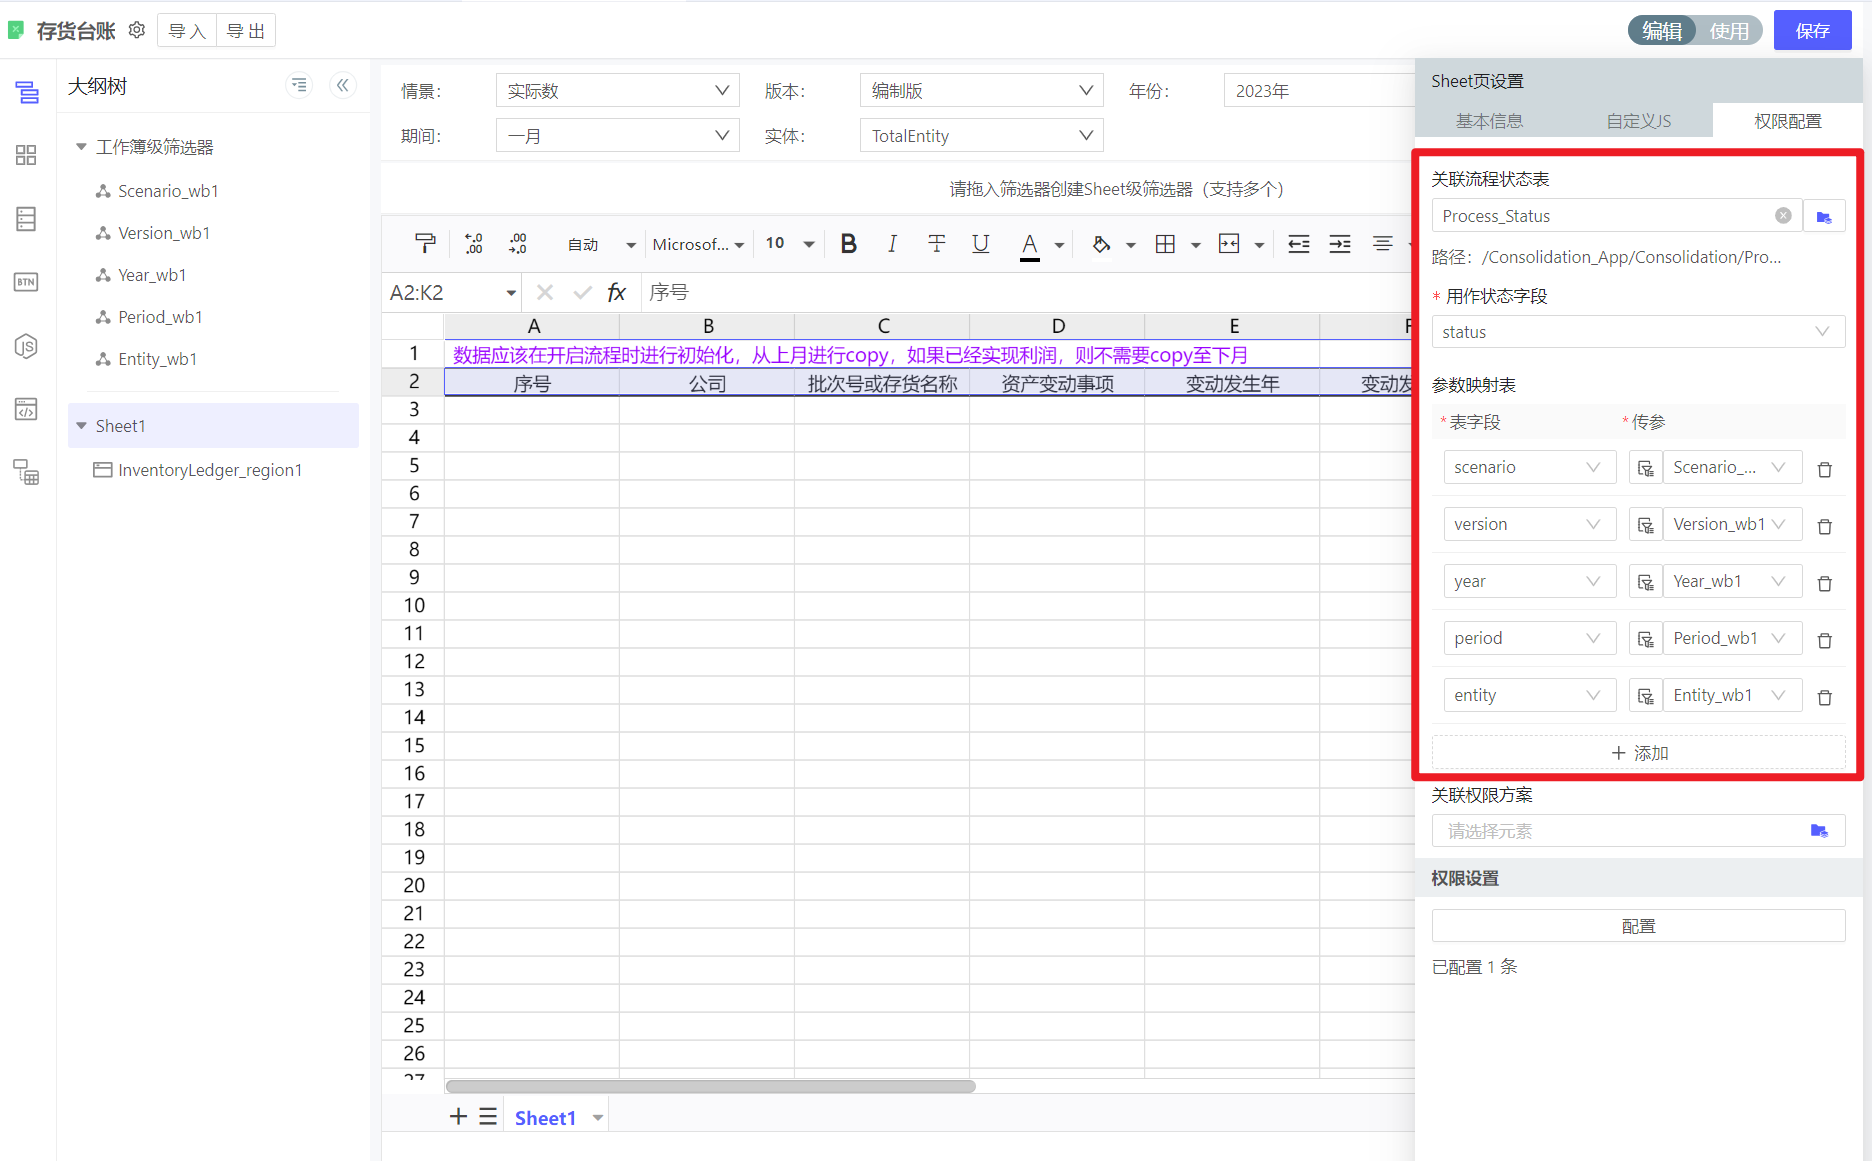Collapse the outline tree panel

tap(343, 86)
